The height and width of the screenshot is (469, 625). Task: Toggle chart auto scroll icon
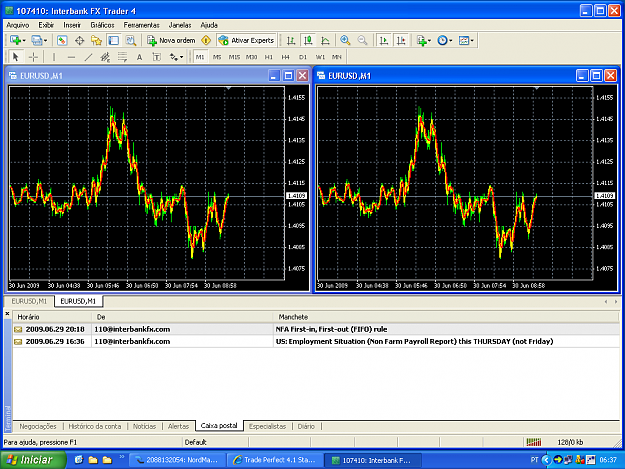384,40
